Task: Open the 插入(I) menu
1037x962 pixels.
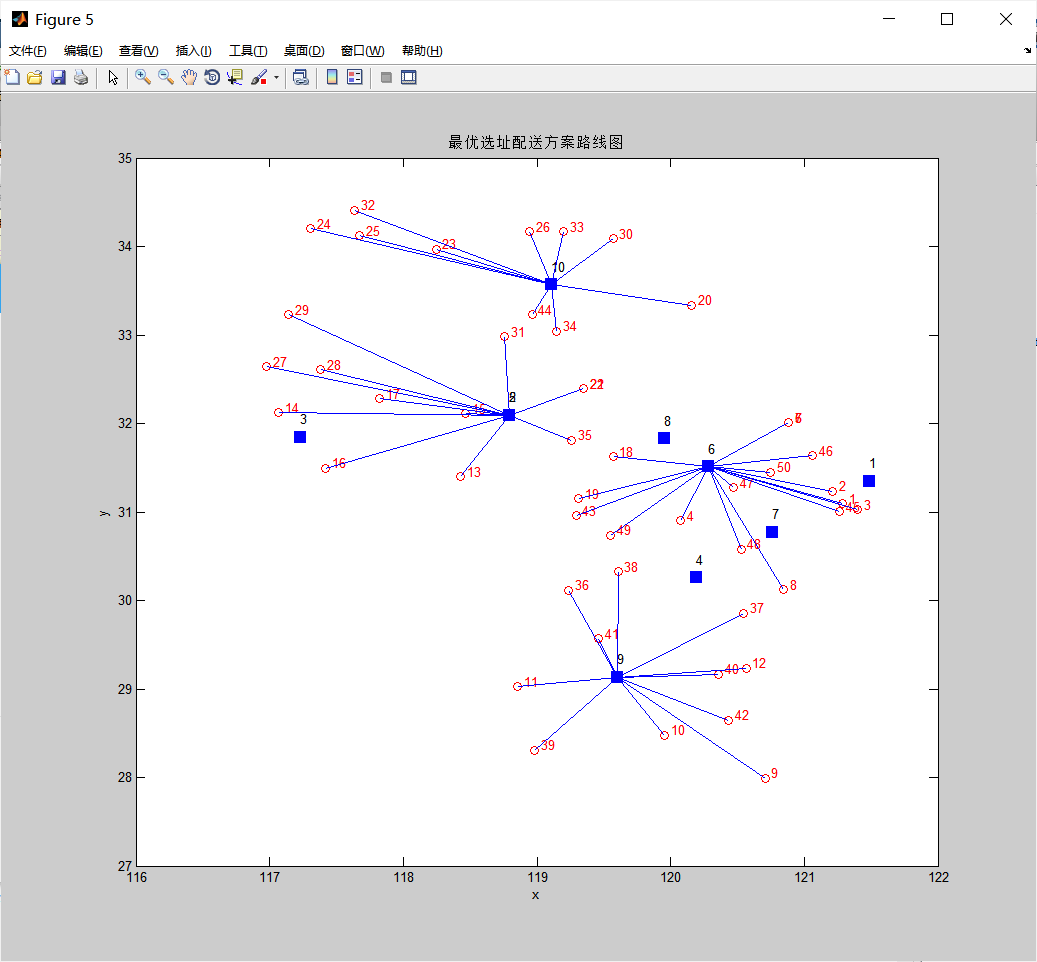Action: tap(193, 51)
